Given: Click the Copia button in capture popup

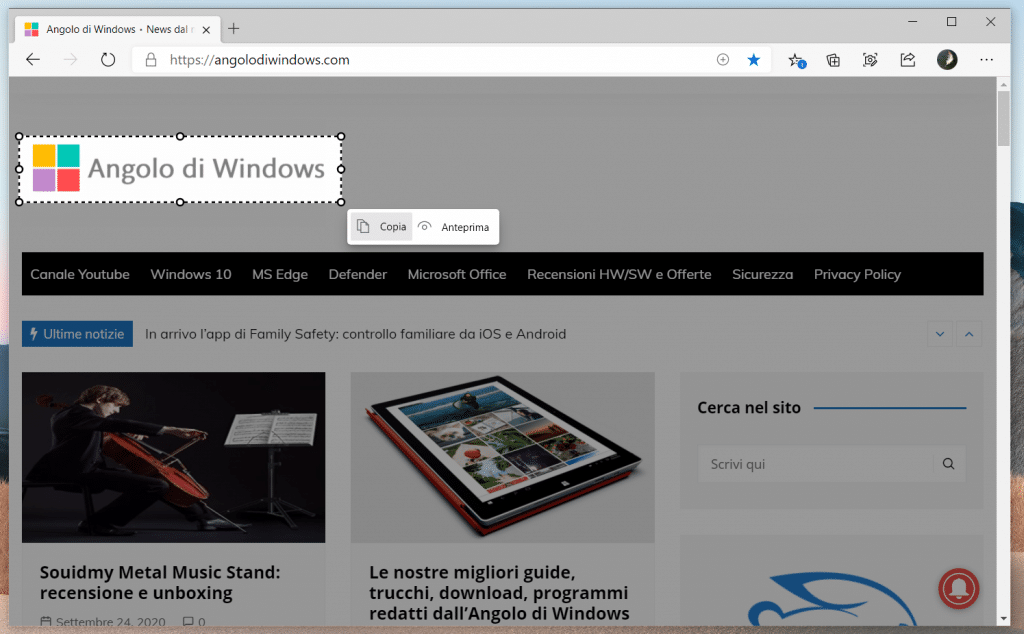Looking at the screenshot, I should (x=382, y=227).
